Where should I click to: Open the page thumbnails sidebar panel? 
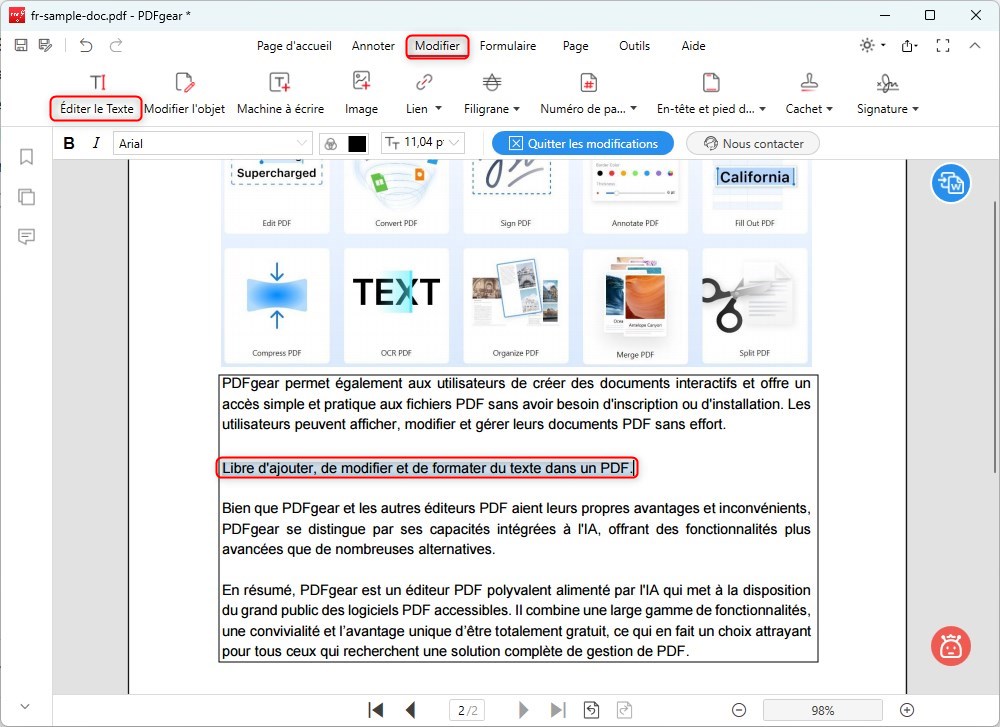click(26, 196)
